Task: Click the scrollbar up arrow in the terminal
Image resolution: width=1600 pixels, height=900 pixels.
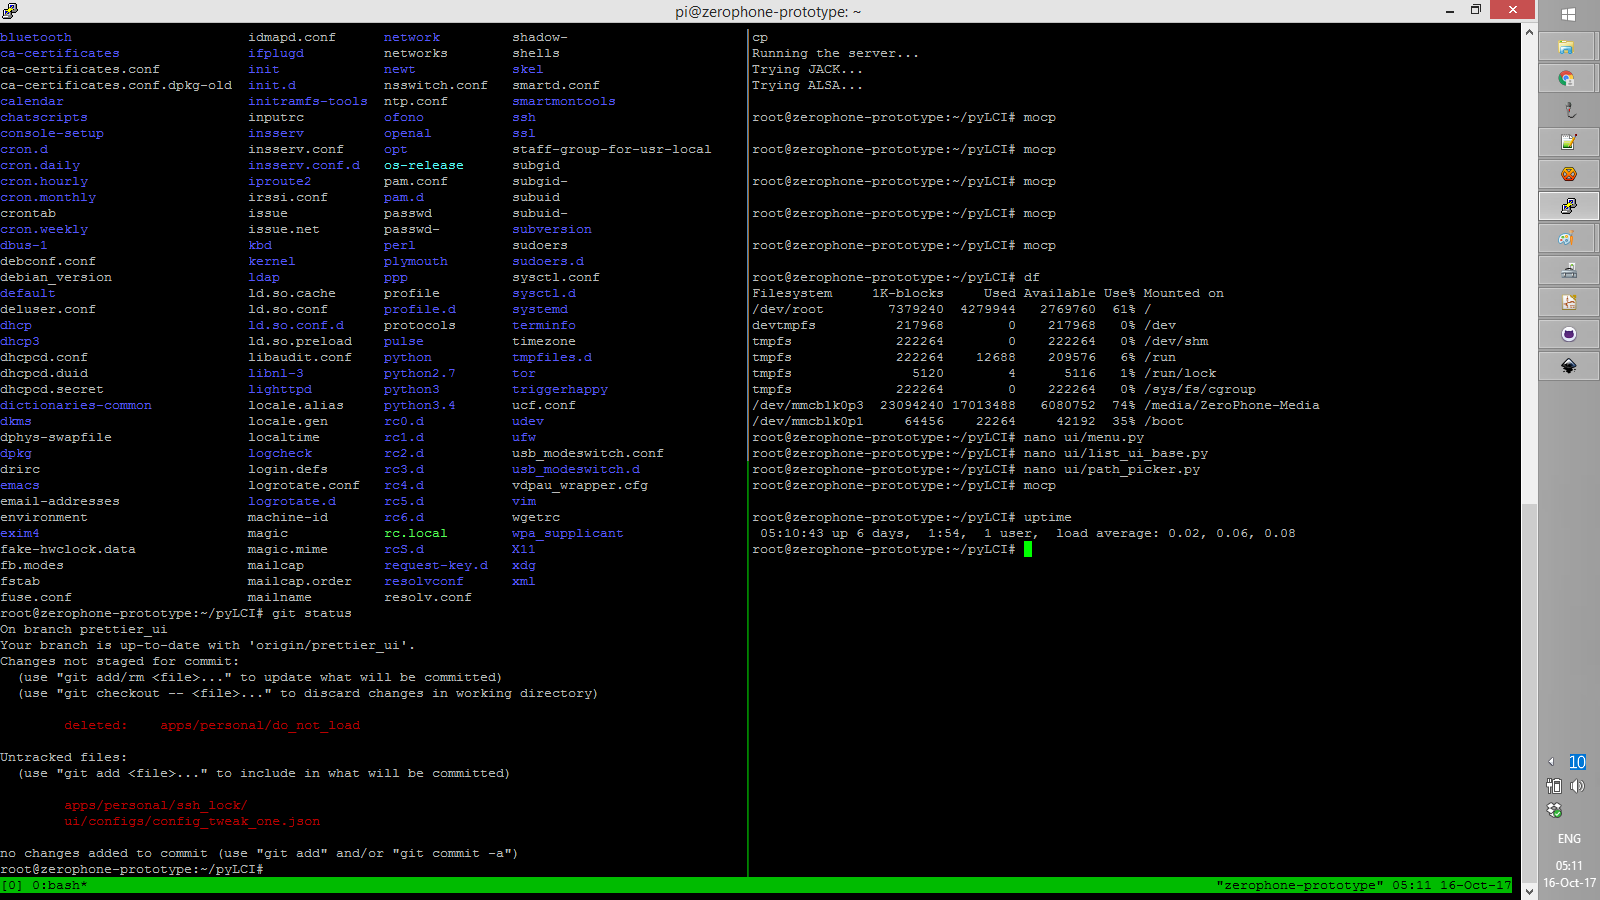Action: coord(1529,32)
